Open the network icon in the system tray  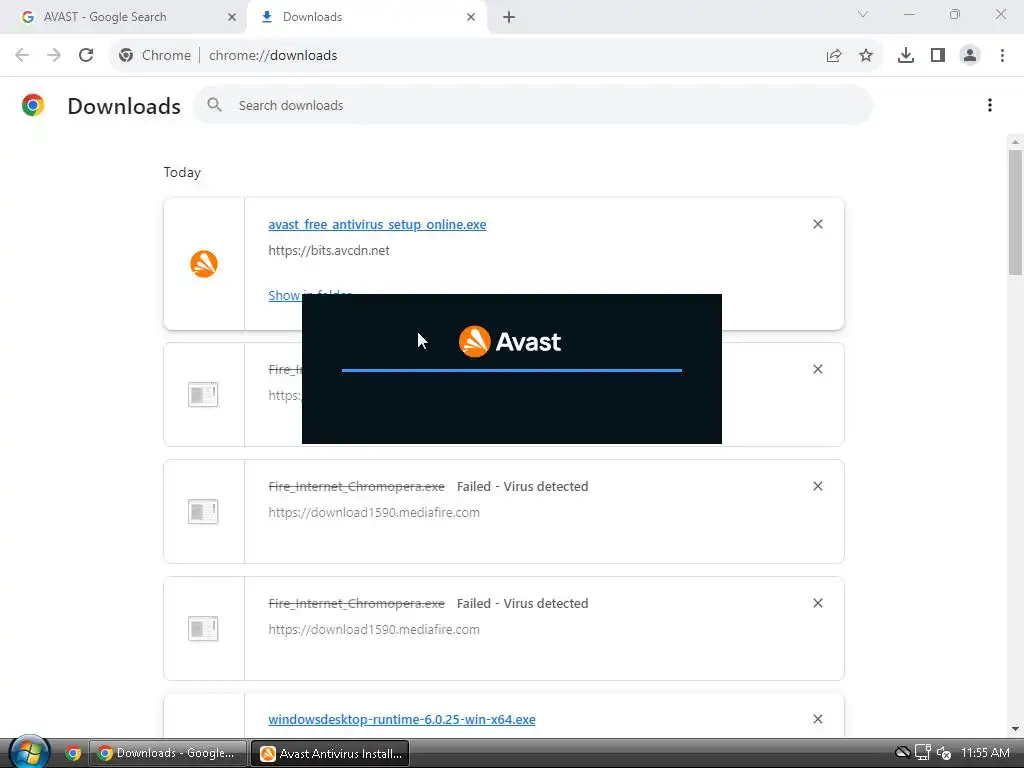point(923,753)
